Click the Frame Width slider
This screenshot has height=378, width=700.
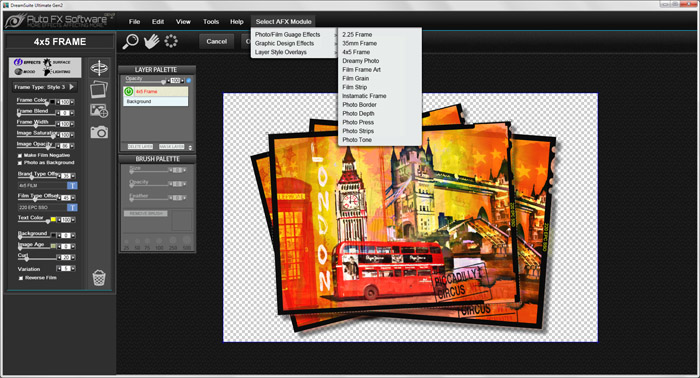(x=36, y=125)
